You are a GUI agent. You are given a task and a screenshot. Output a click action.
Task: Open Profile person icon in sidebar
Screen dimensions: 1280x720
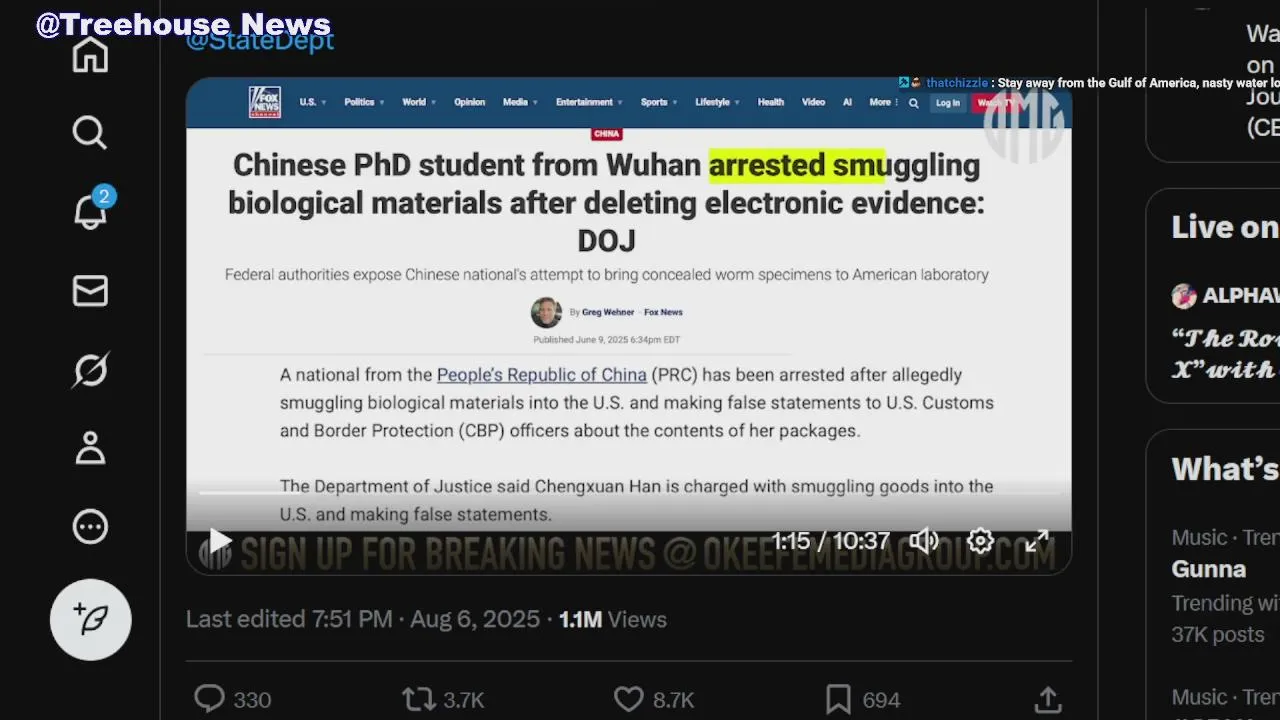click(90, 448)
